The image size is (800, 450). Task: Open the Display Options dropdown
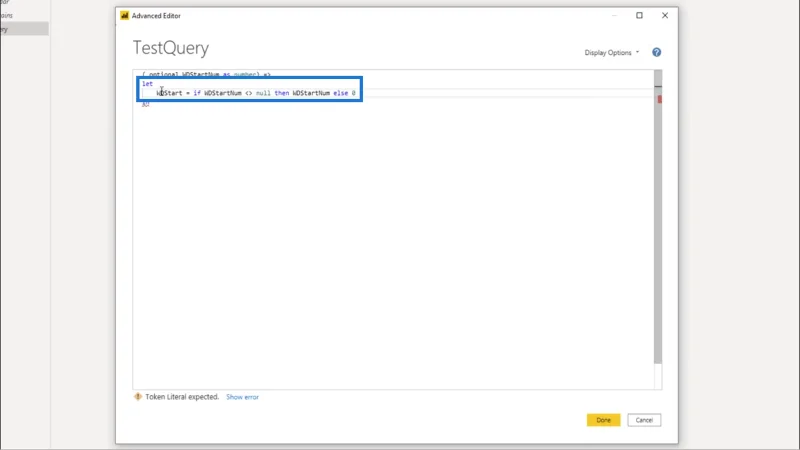pos(611,53)
